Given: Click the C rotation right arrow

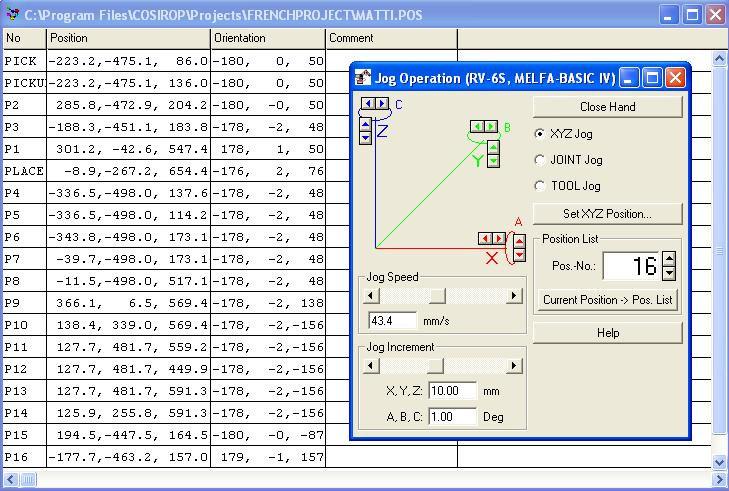Looking at the screenshot, I should click(x=382, y=103).
